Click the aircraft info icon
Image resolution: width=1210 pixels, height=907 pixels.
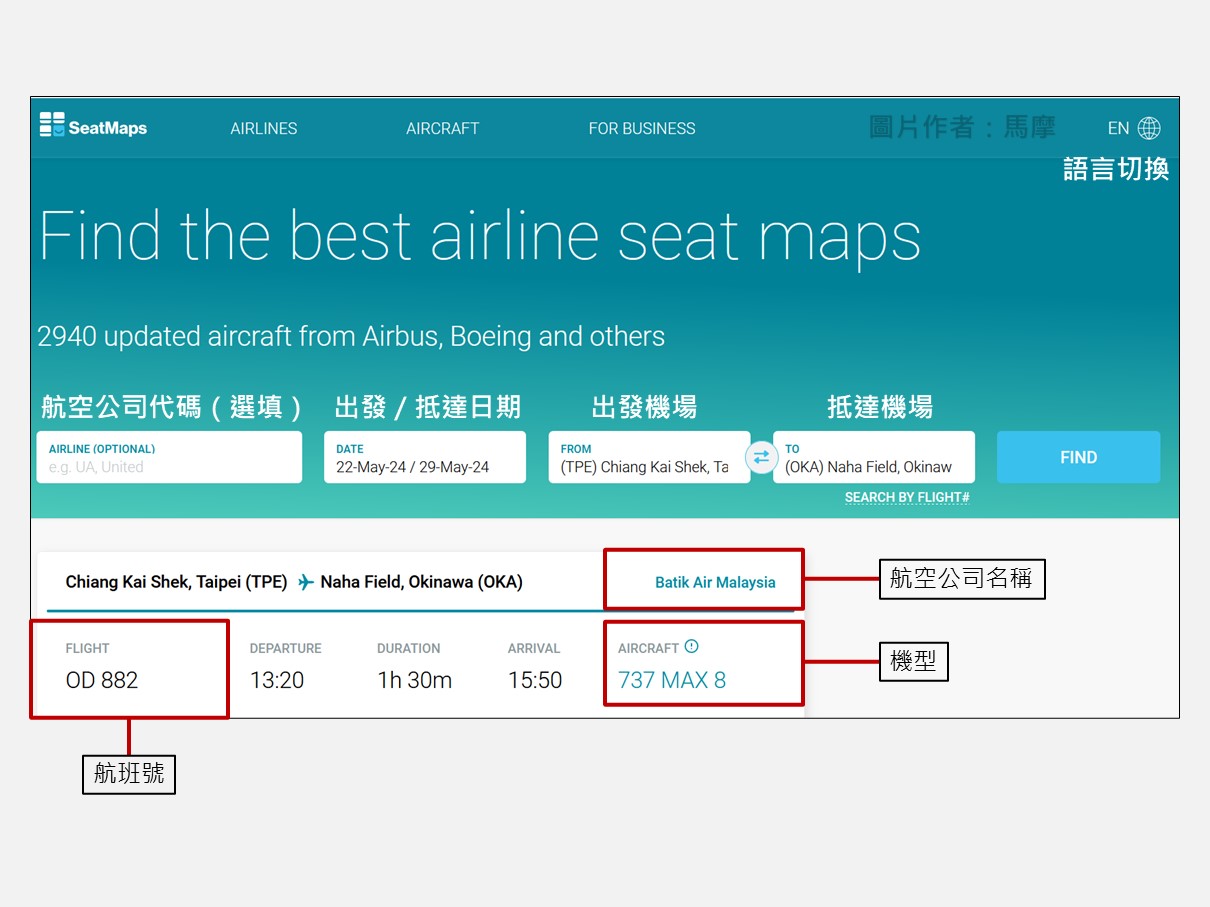(691, 647)
